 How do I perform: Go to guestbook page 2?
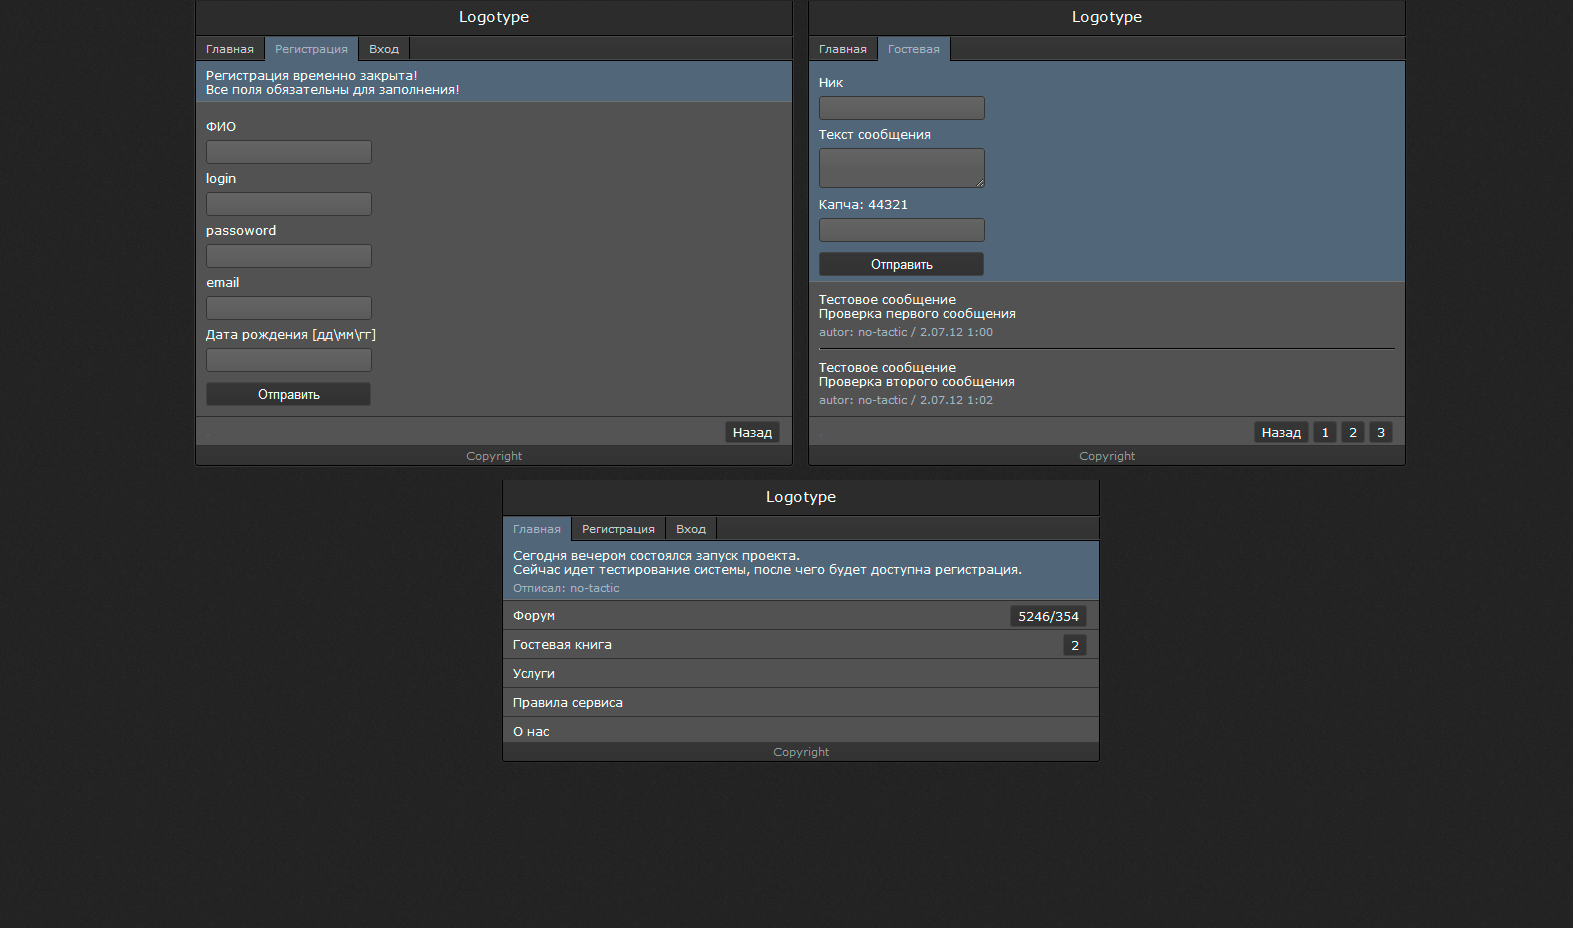click(x=1352, y=432)
